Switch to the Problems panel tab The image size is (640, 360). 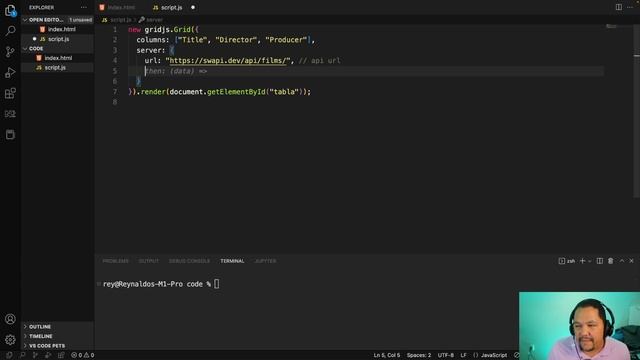click(116, 261)
